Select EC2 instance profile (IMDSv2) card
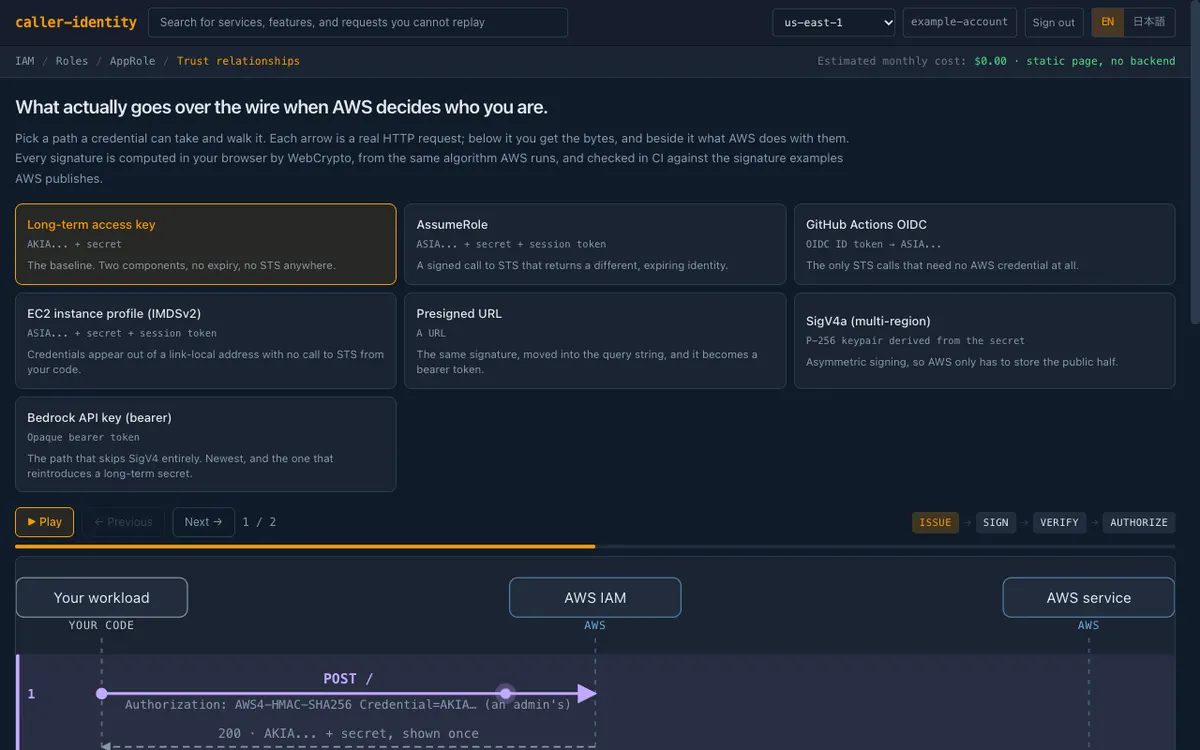 click(206, 340)
